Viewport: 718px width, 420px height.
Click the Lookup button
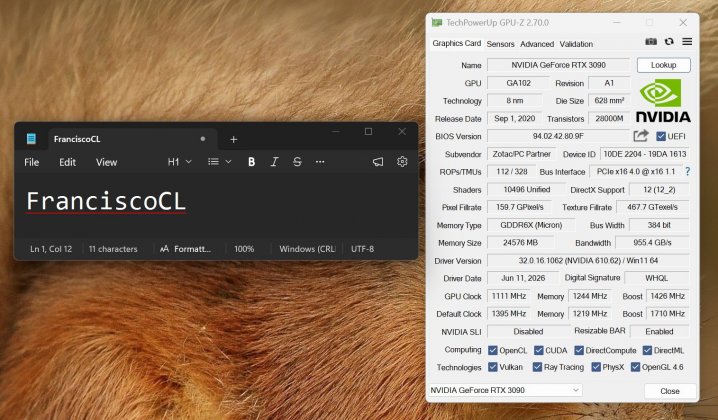(664, 65)
